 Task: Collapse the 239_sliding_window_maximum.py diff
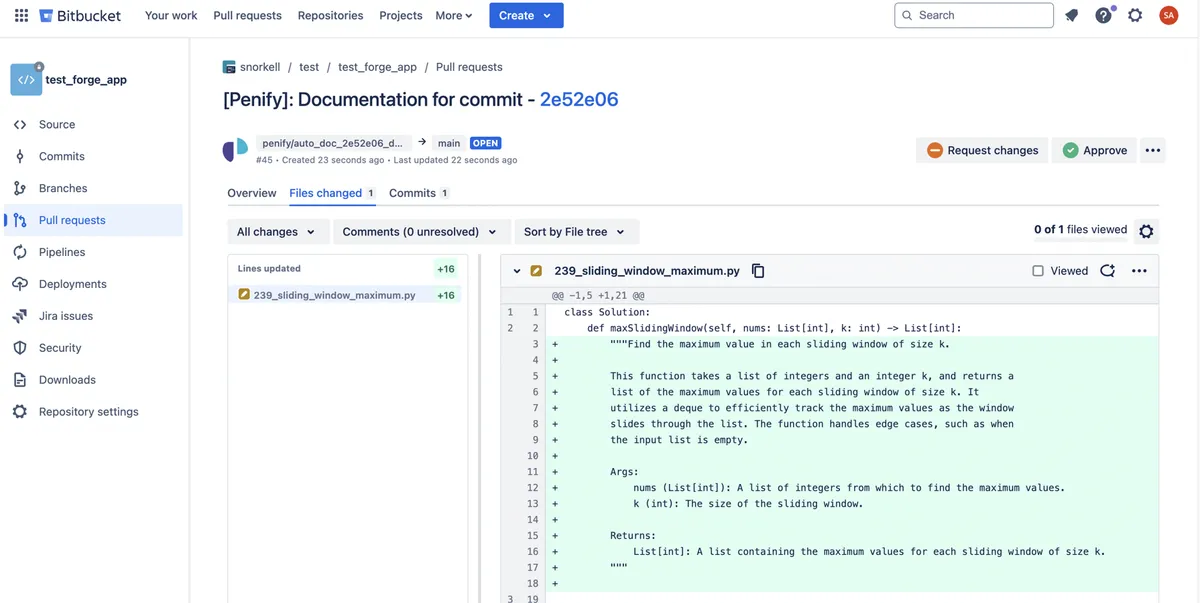517,271
